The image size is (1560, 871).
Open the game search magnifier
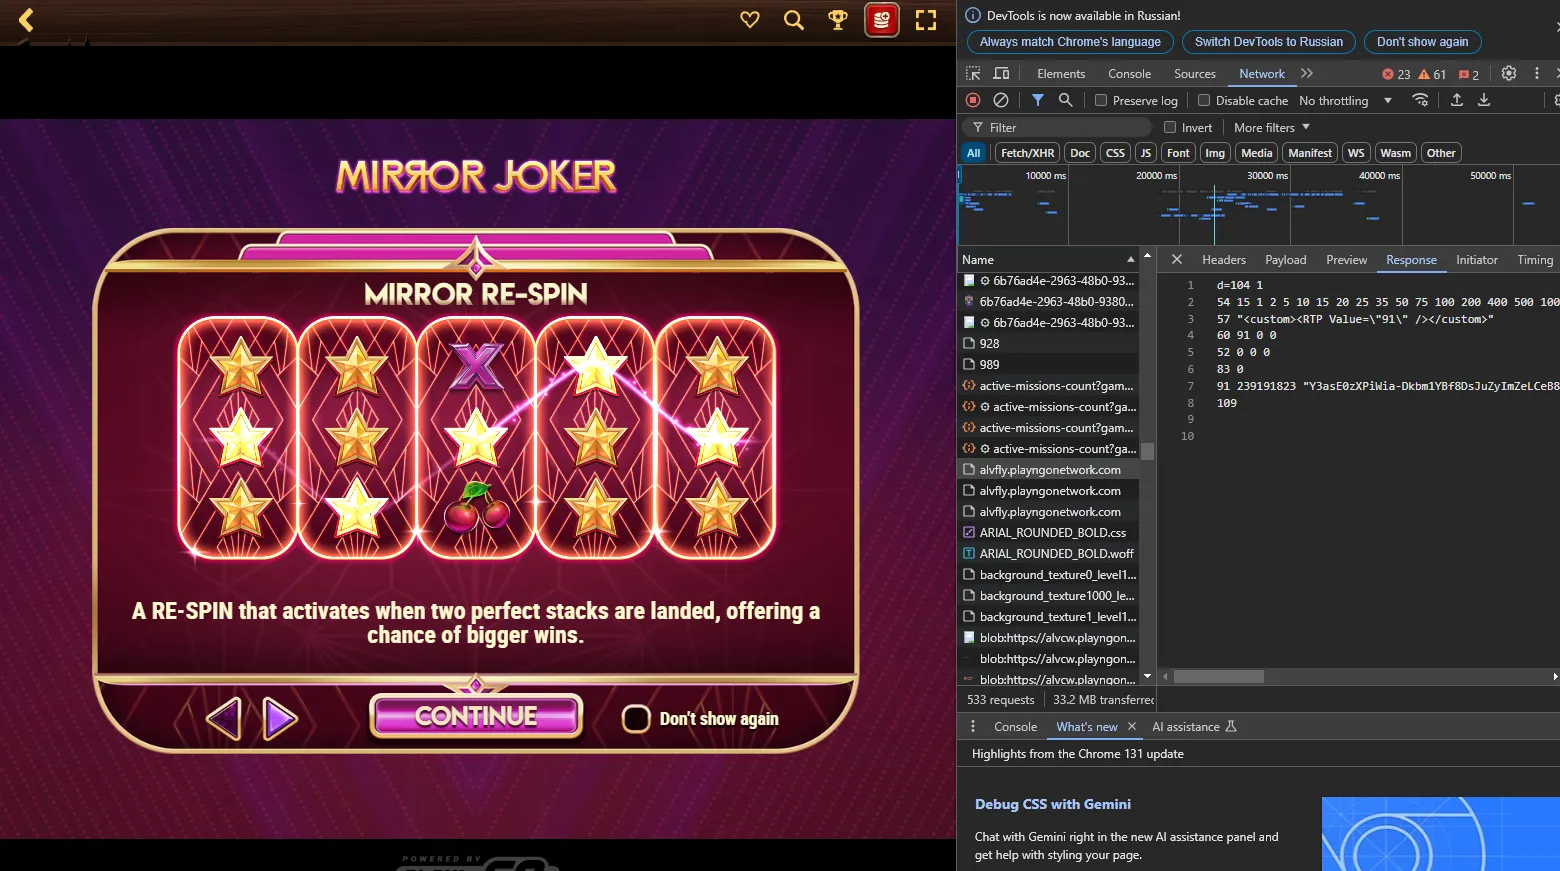pos(794,20)
